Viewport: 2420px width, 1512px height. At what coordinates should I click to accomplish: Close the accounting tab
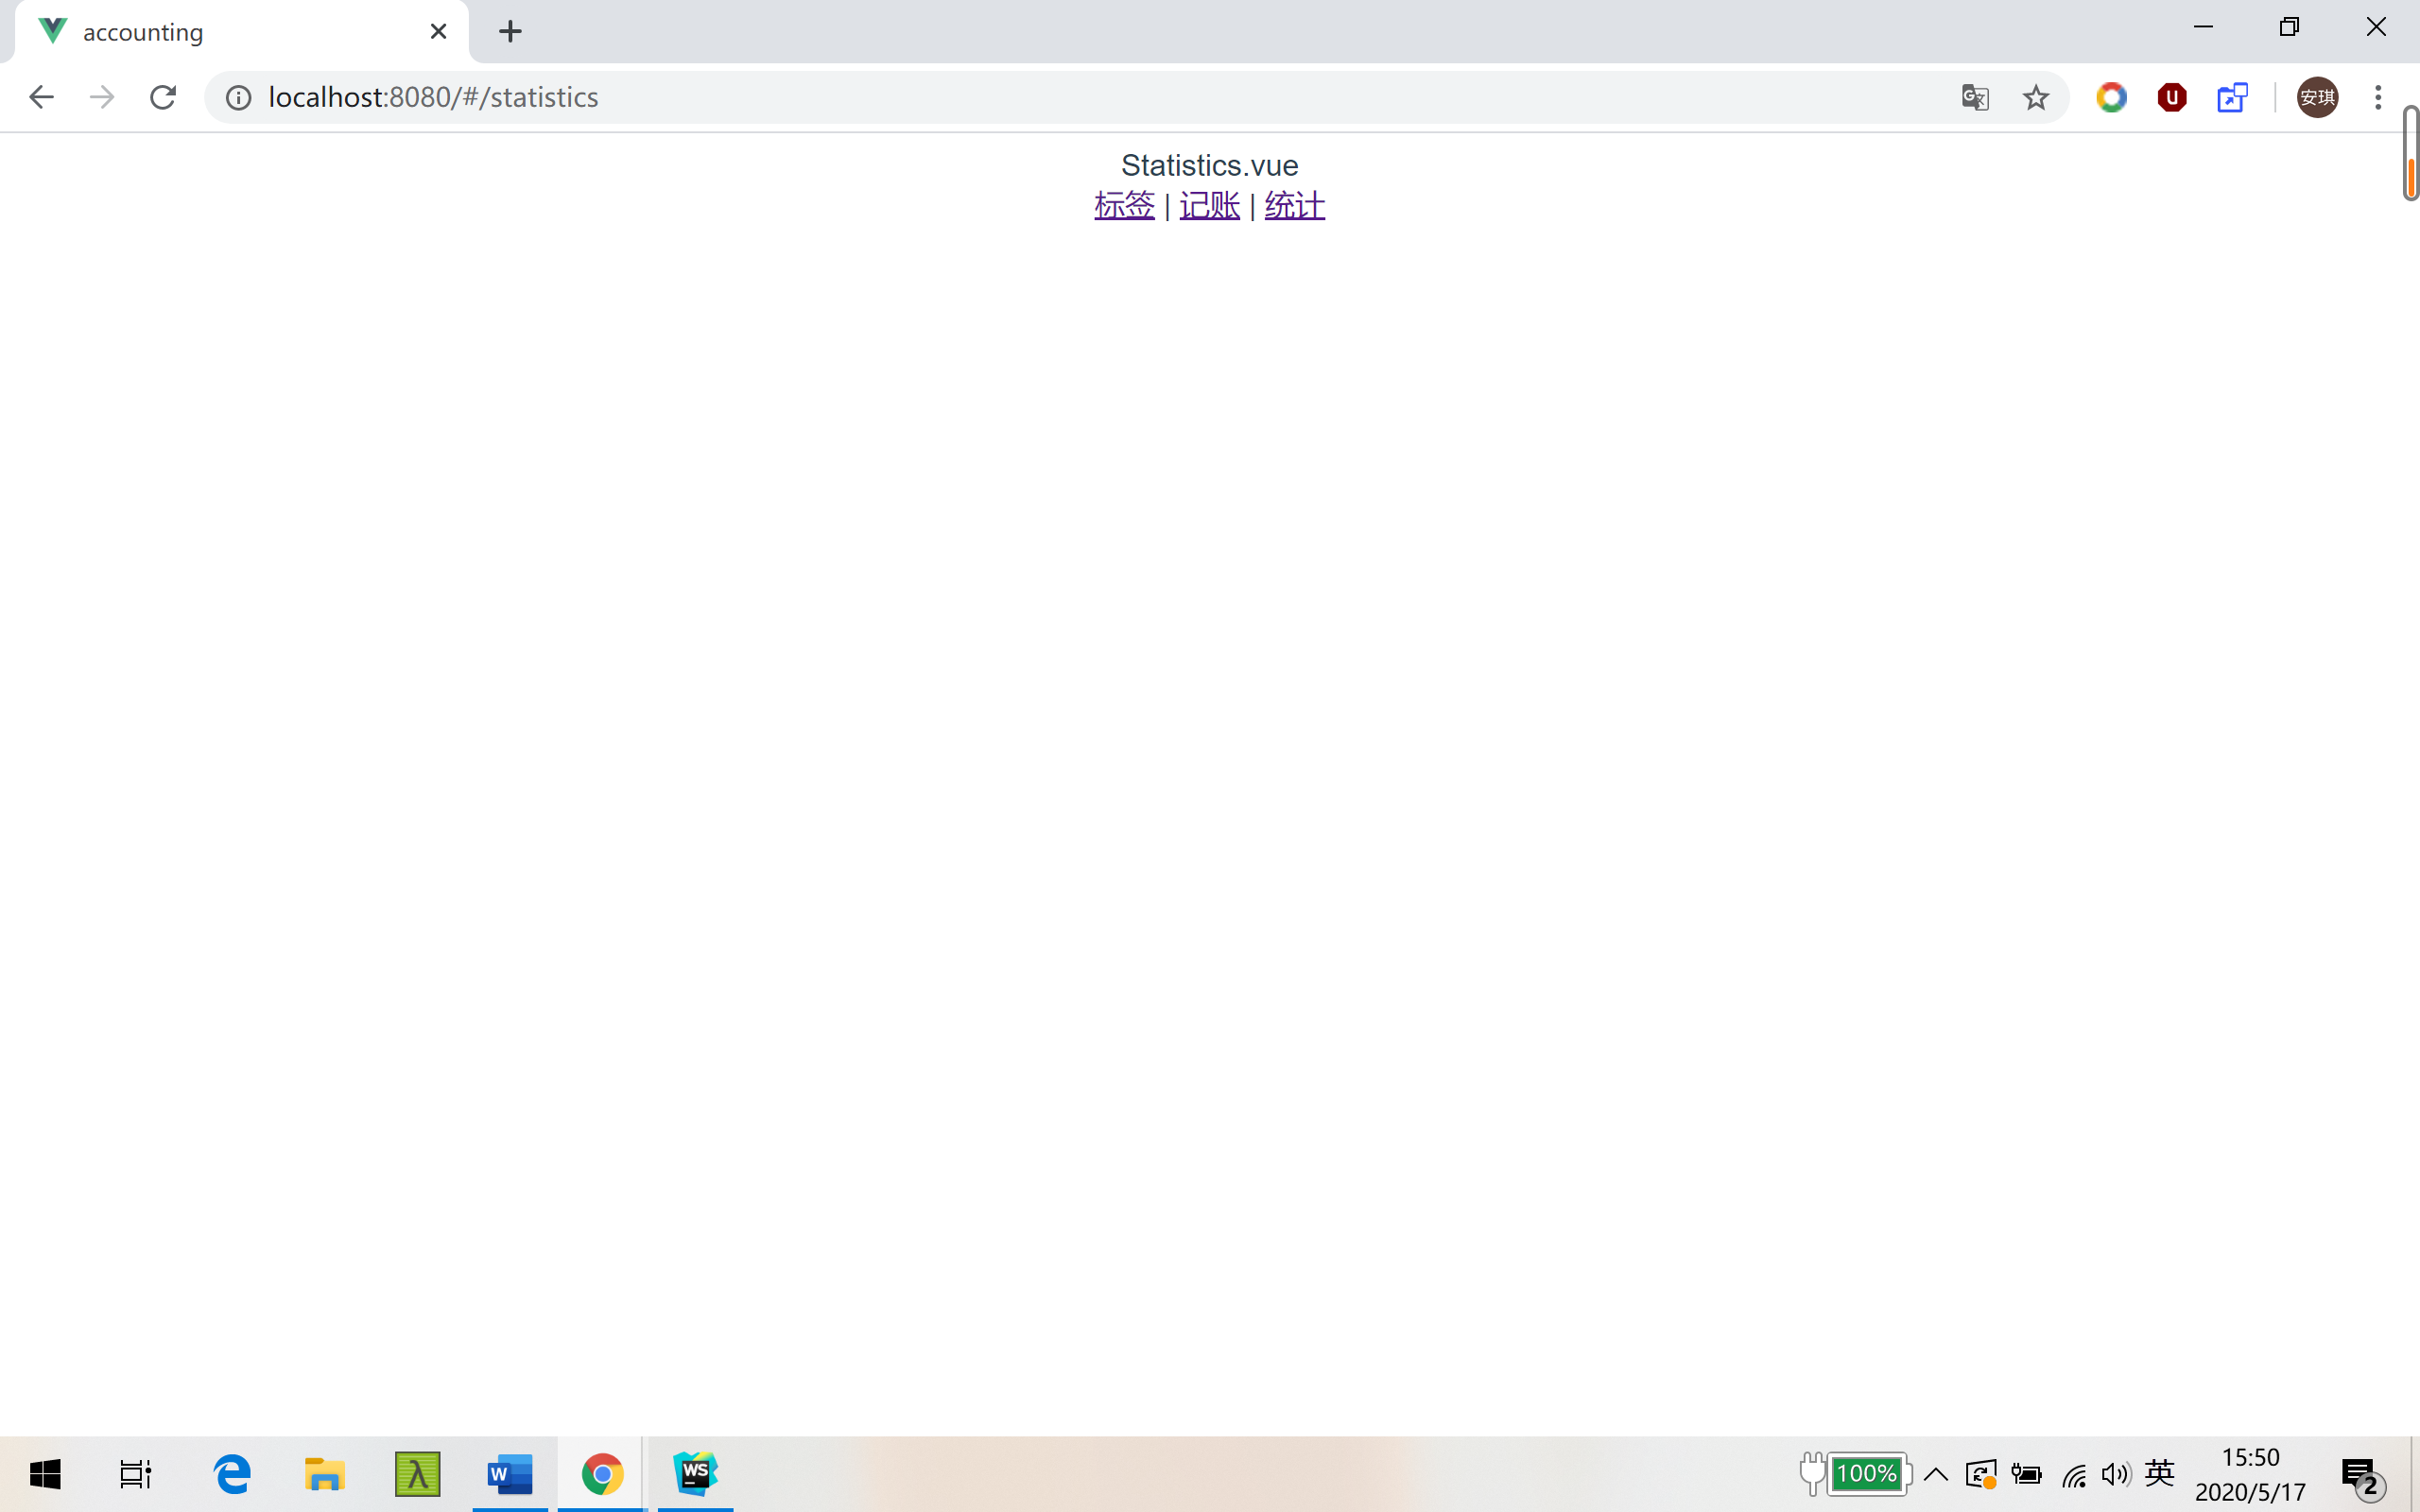(438, 31)
